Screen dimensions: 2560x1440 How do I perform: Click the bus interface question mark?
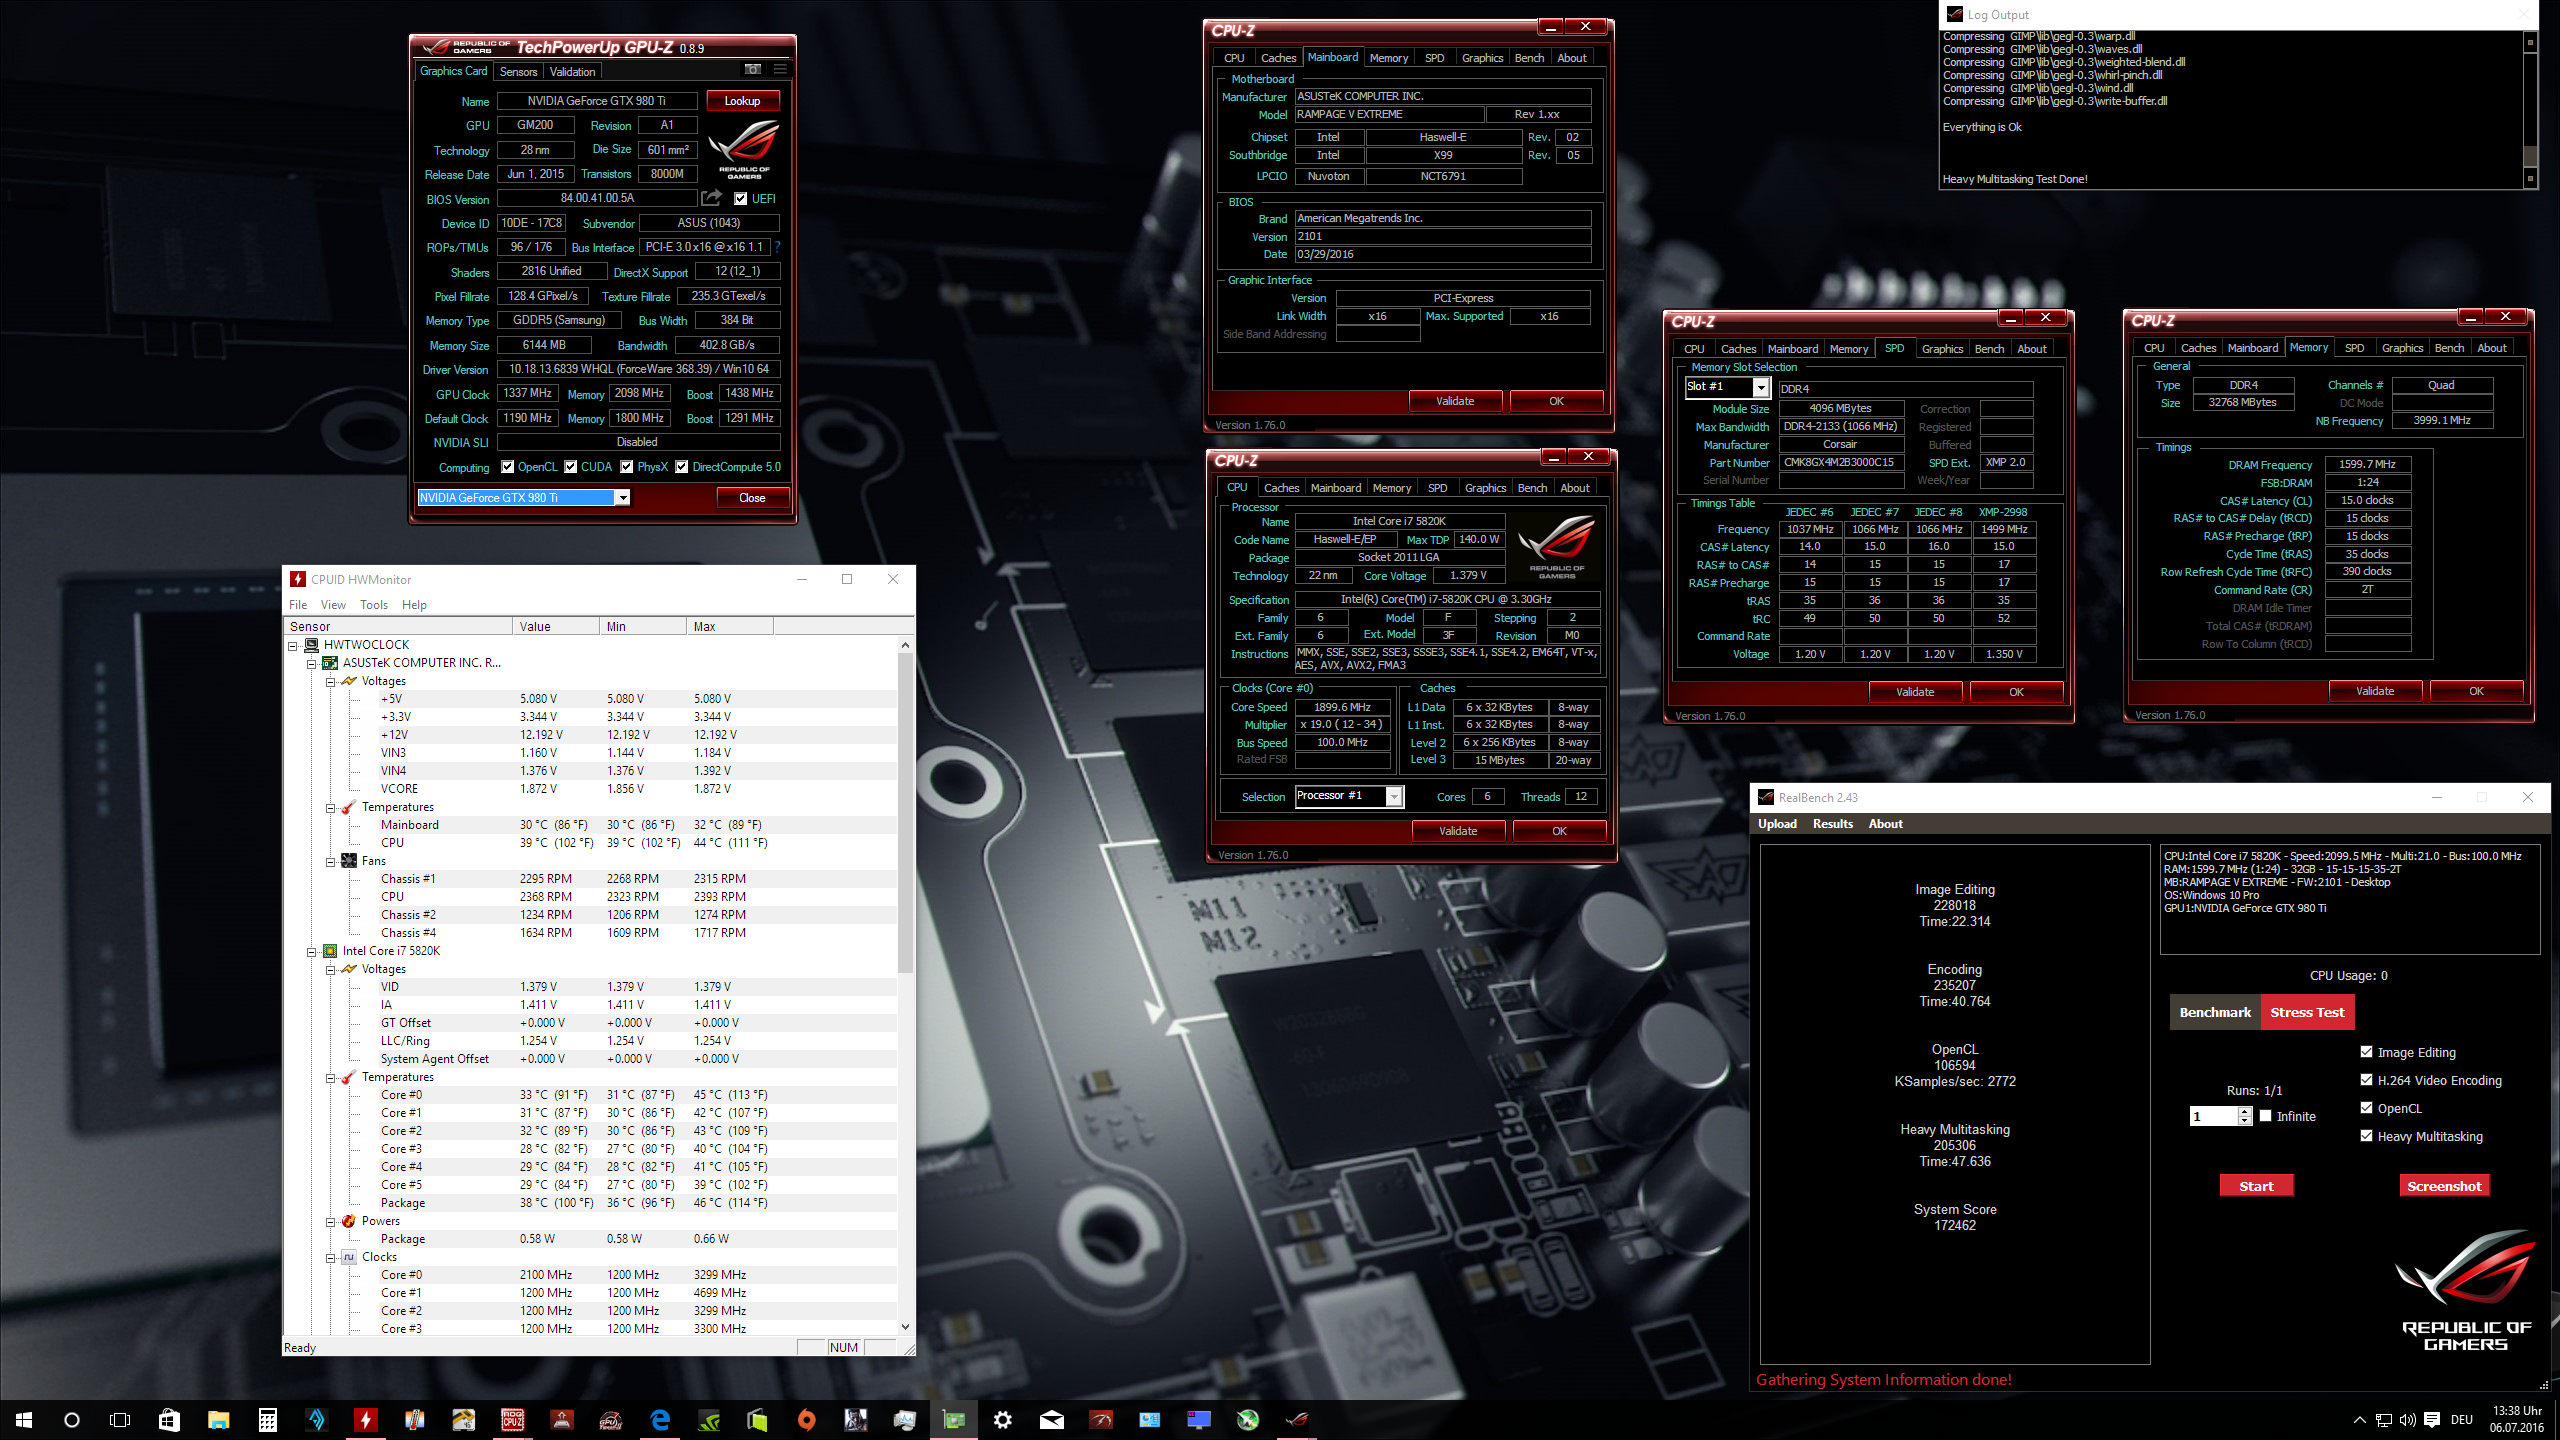[x=777, y=247]
